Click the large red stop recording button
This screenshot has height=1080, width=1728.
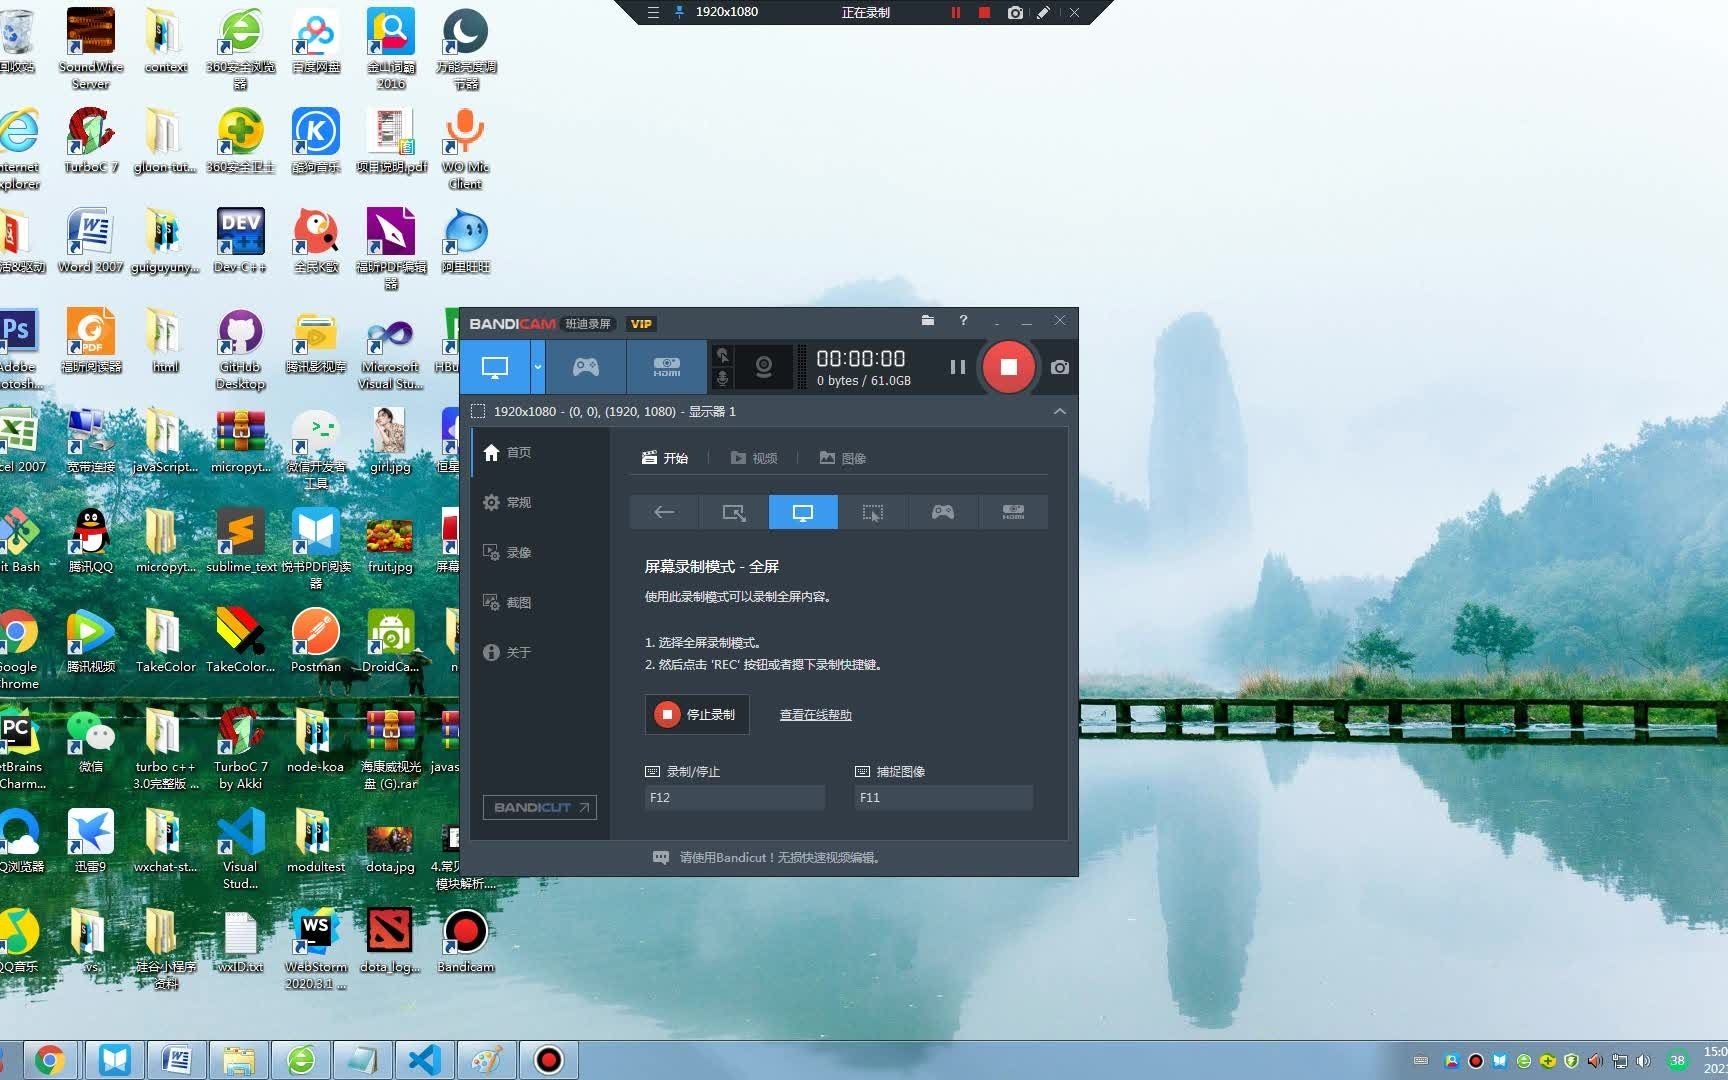coord(1008,367)
